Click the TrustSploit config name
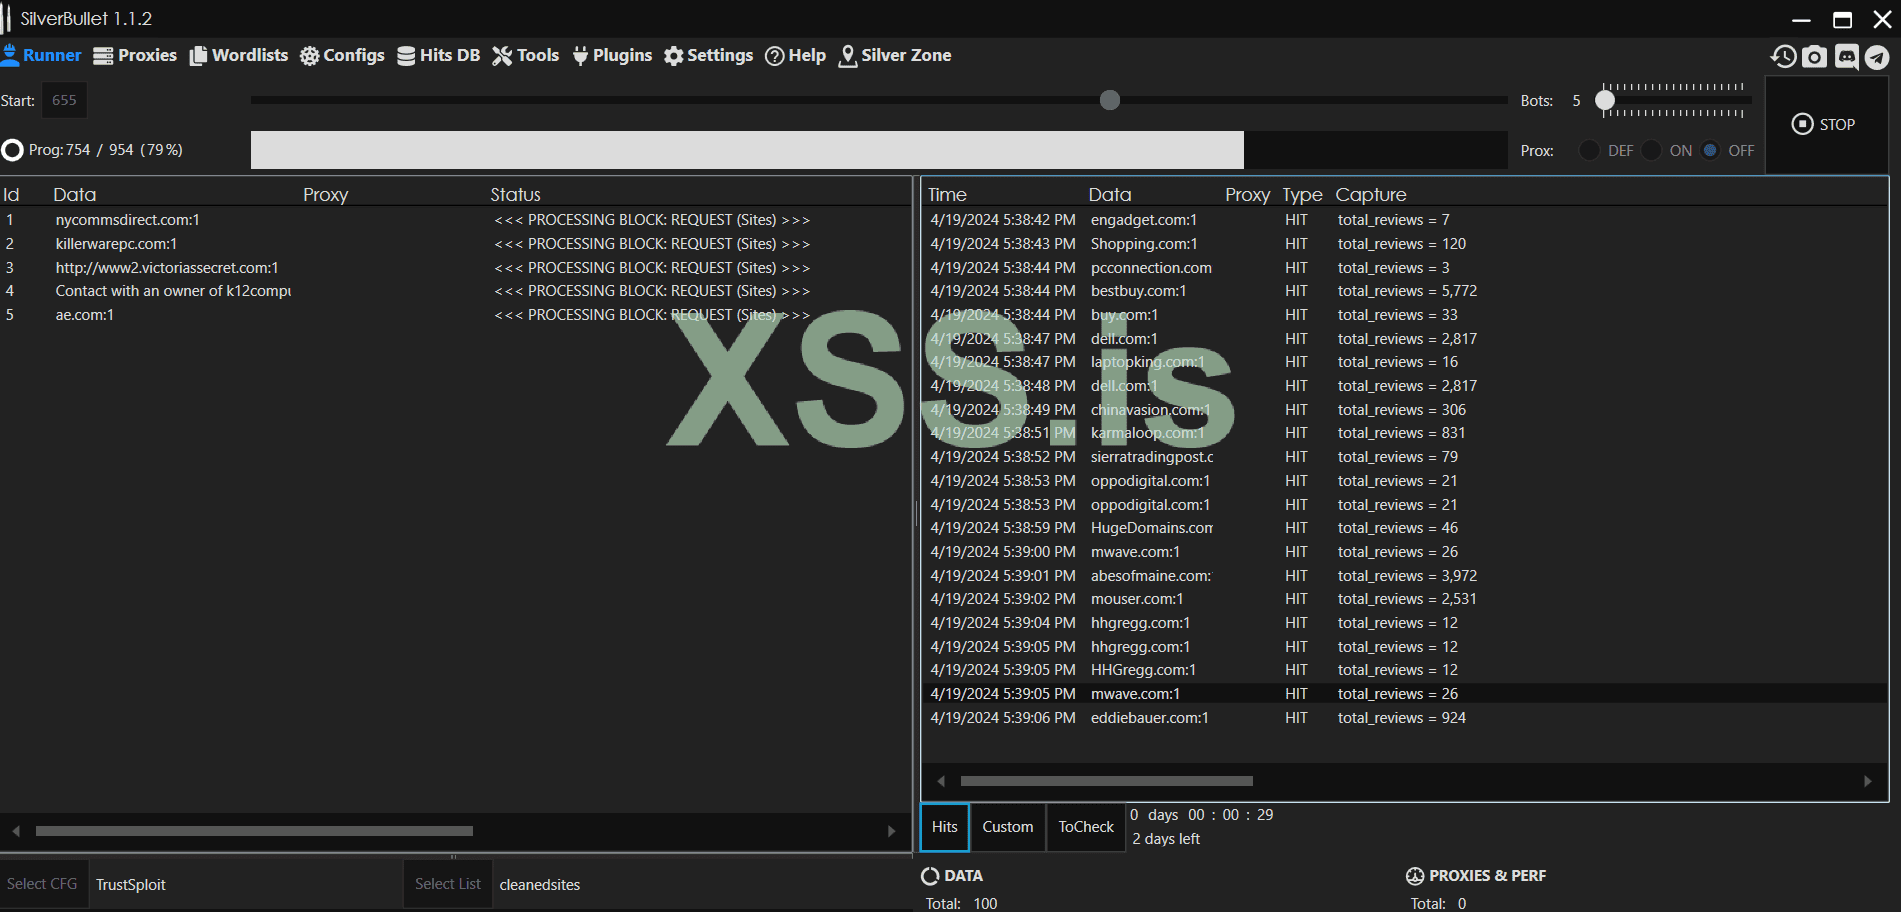1901x912 pixels. click(x=131, y=885)
